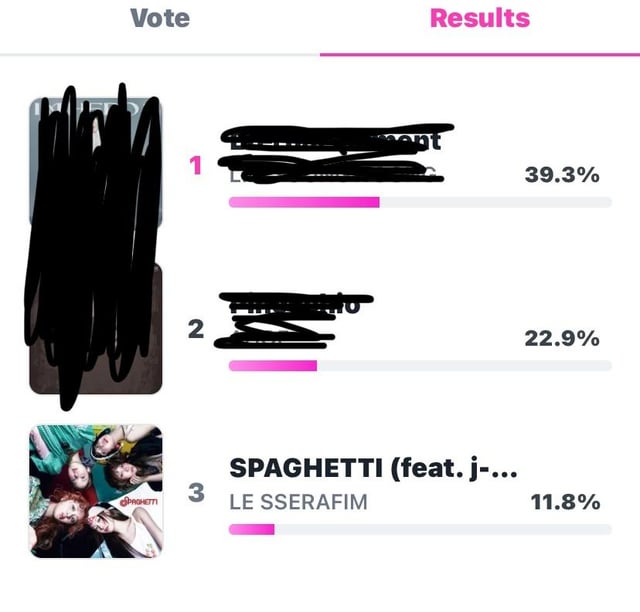Click the 22.9% vote percentage
Viewport: 640px width, 612px height.
click(562, 339)
